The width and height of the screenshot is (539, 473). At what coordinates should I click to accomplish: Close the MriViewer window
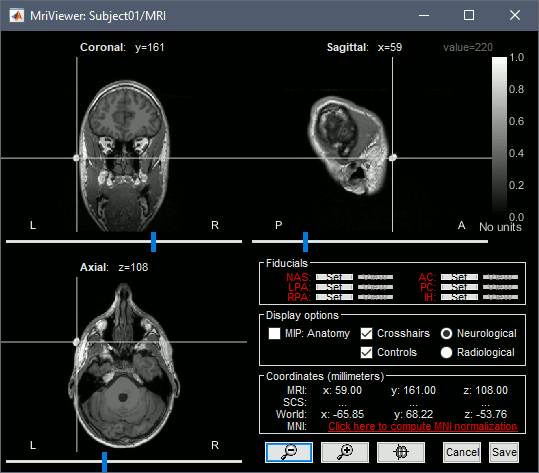point(515,15)
